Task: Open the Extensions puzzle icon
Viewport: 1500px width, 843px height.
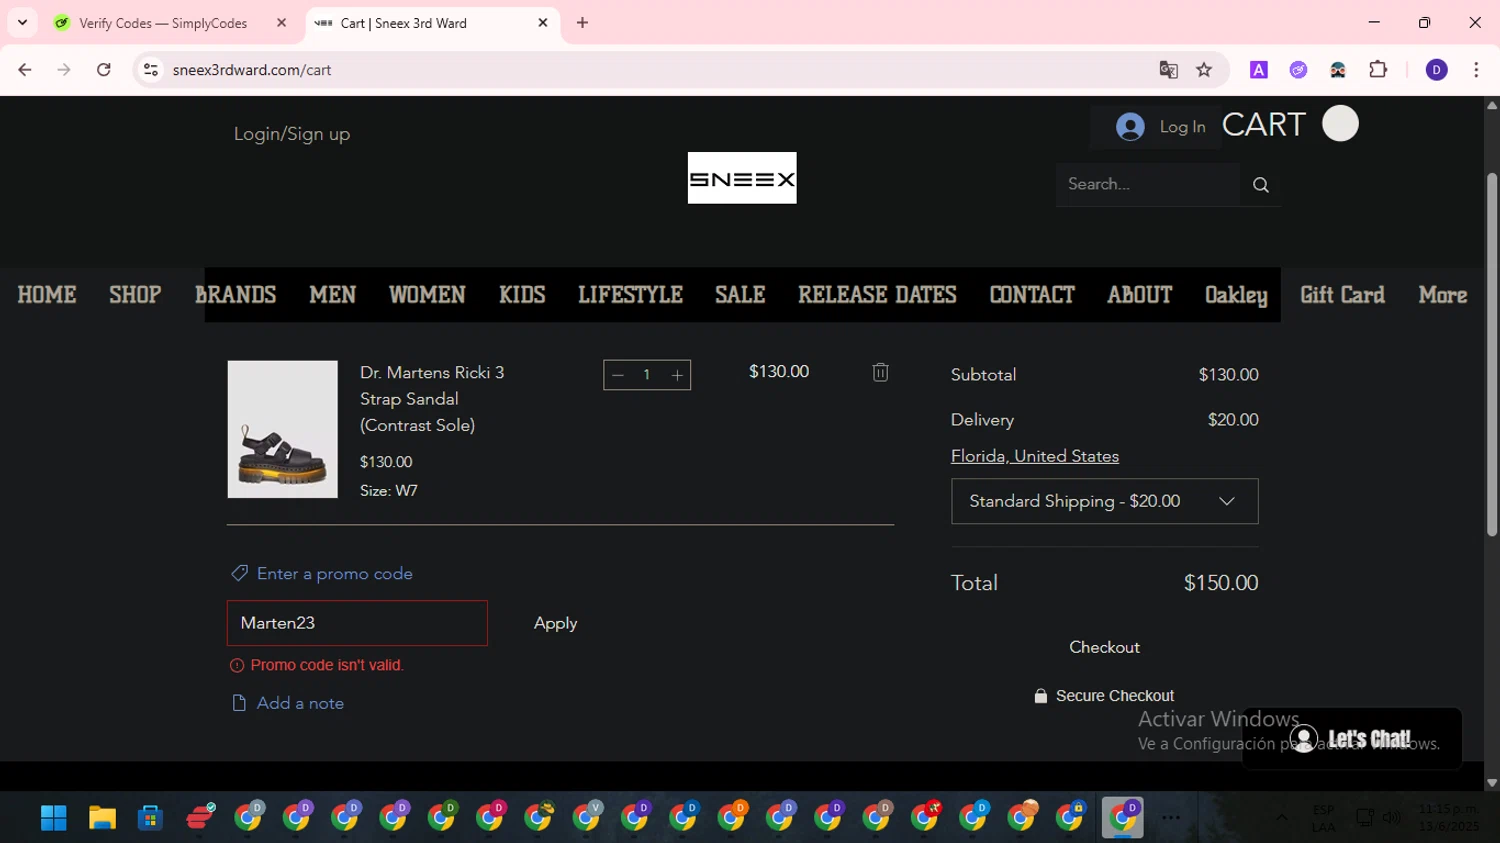Action: coord(1378,70)
